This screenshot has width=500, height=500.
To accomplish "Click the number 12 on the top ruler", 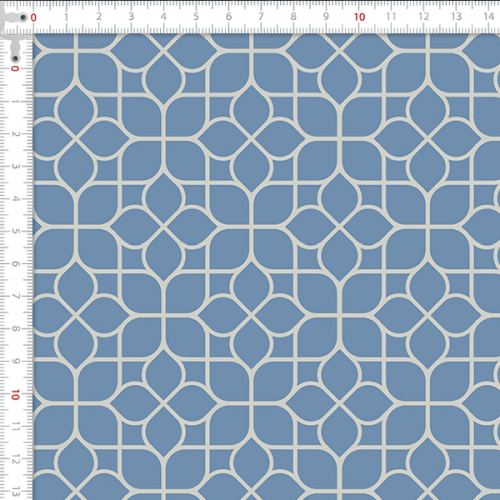I will tap(424, 16).
